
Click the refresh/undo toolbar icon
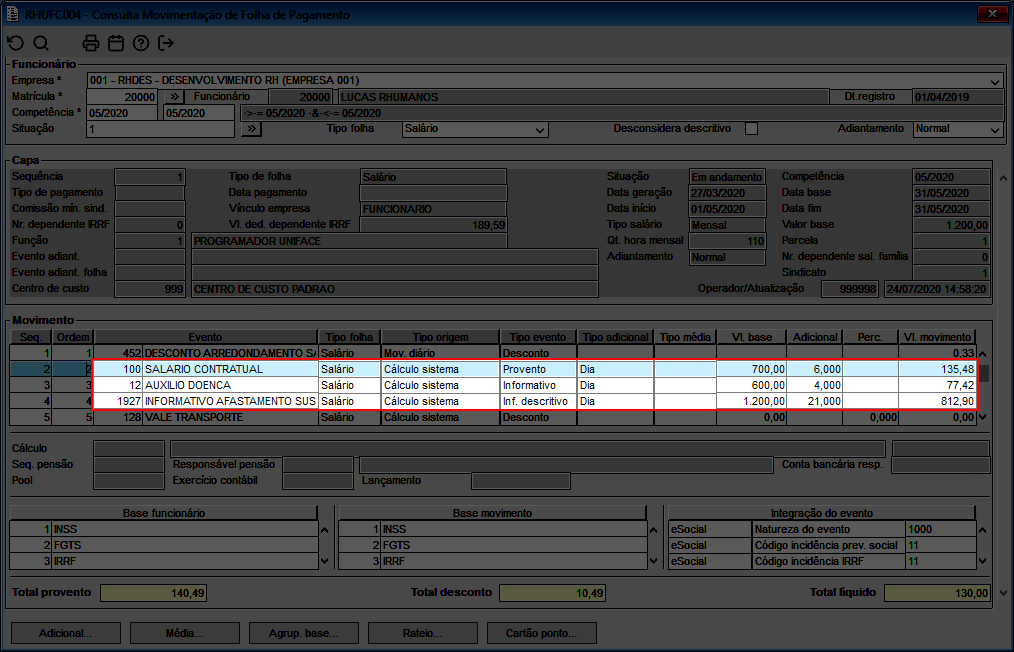pyautogui.click(x=16, y=43)
